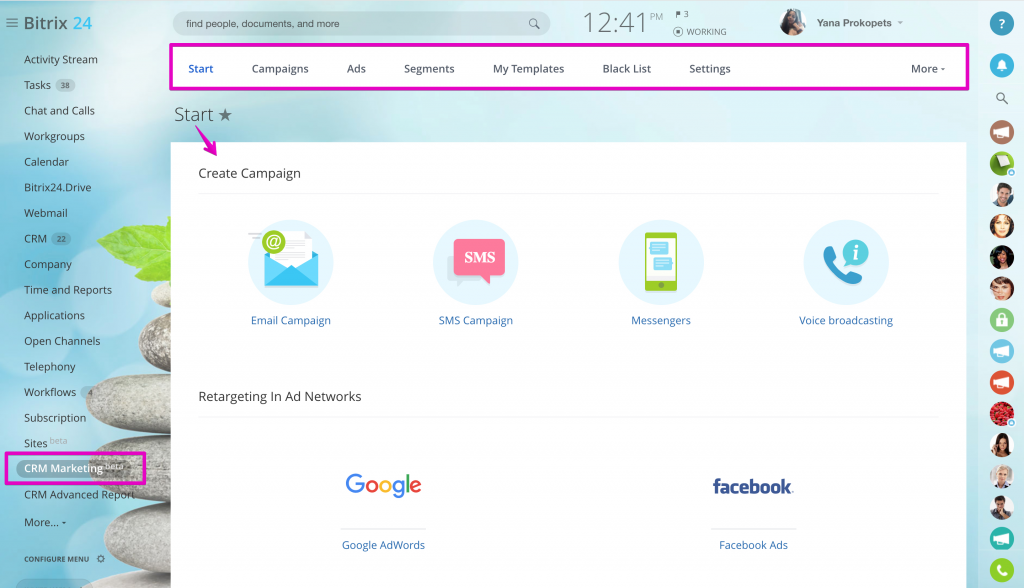Click the green padlock icon in sidebar

coord(1002,319)
